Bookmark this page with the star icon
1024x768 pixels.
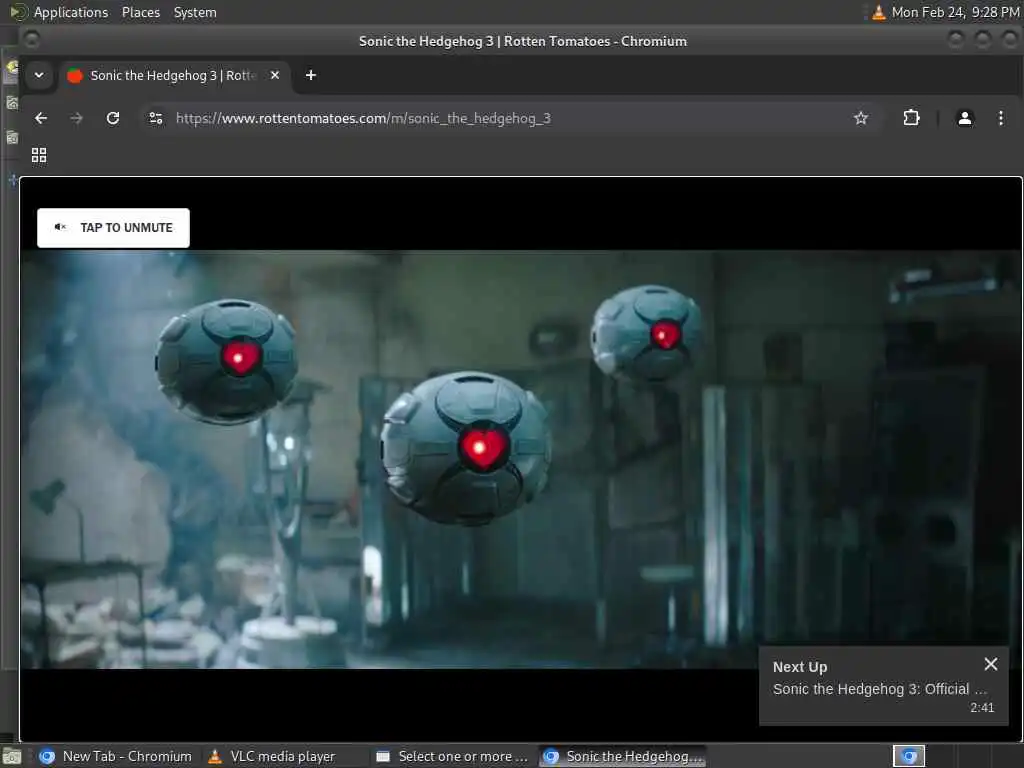[x=861, y=118]
